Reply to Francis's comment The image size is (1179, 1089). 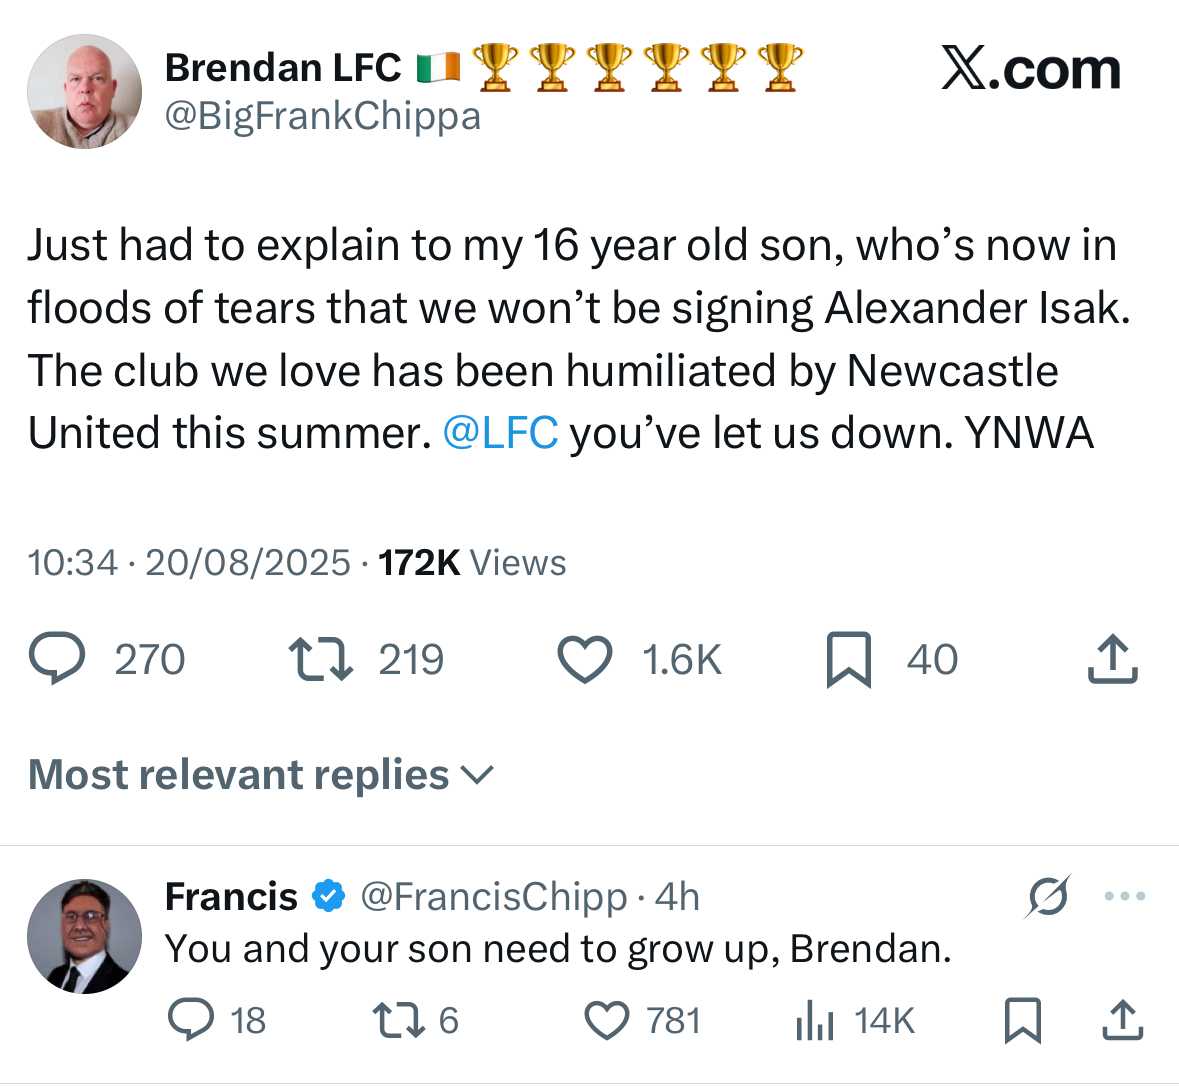point(190,1020)
